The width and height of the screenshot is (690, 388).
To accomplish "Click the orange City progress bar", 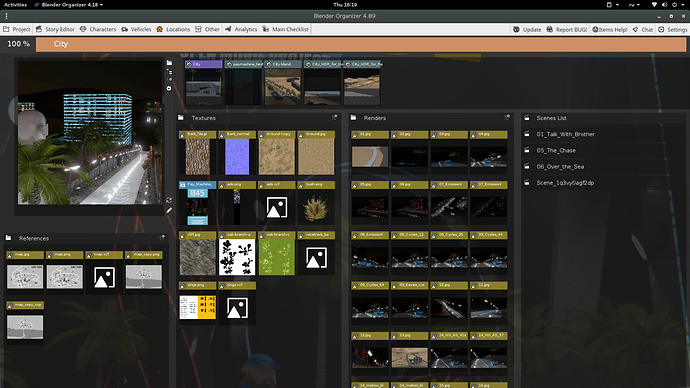I will 361,44.
